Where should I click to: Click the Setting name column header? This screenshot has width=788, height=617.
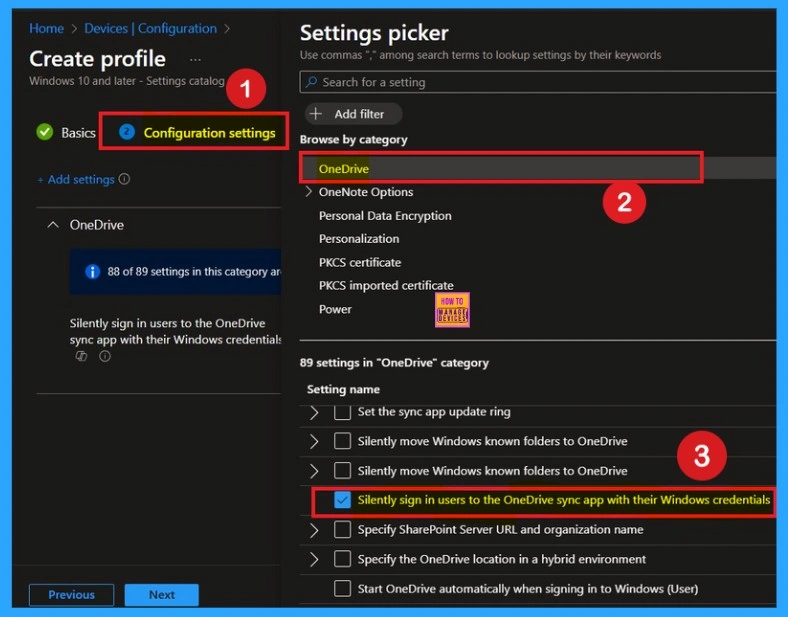(343, 389)
